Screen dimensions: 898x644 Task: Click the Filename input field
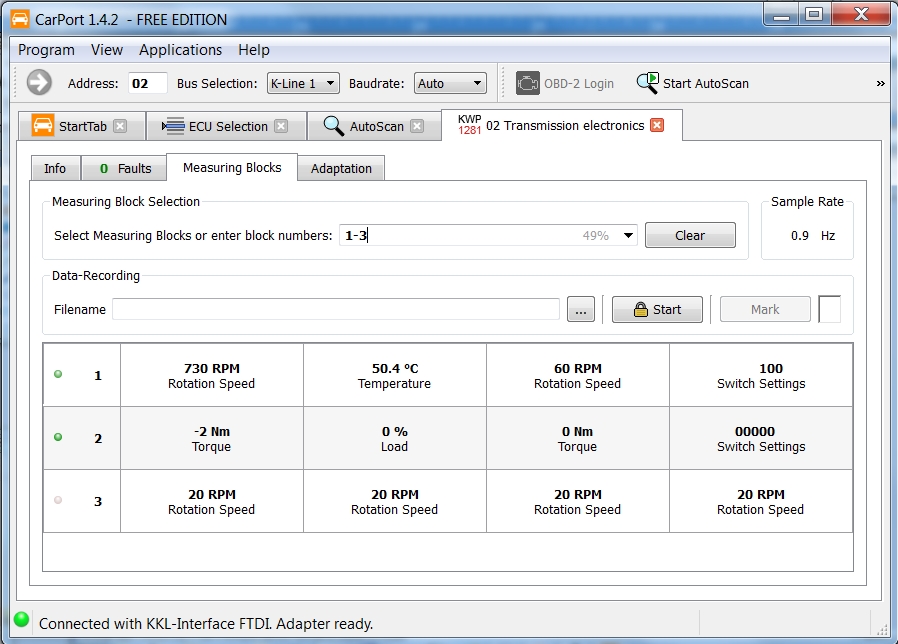point(335,310)
